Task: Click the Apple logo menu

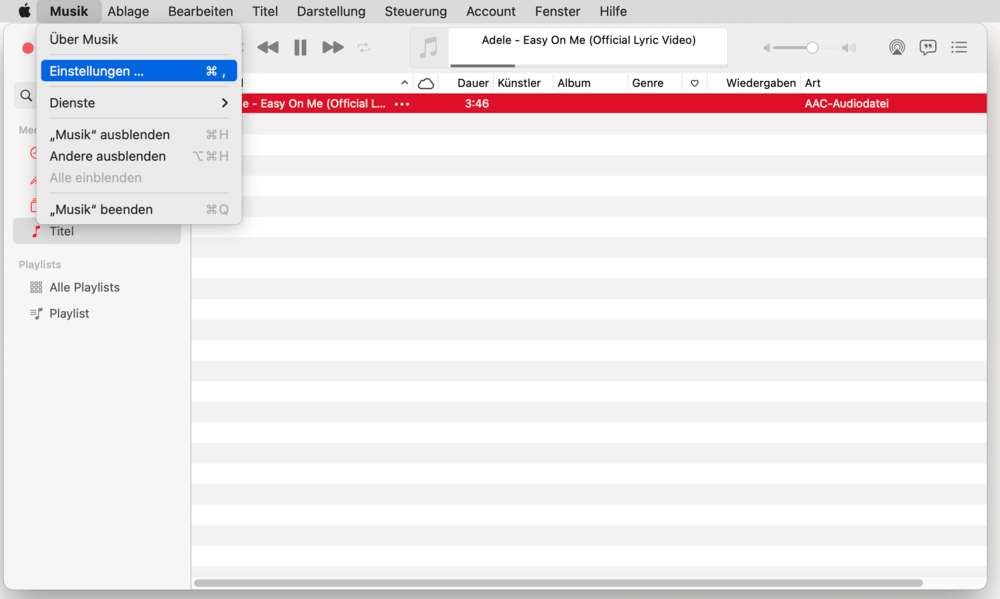Action: pos(24,12)
